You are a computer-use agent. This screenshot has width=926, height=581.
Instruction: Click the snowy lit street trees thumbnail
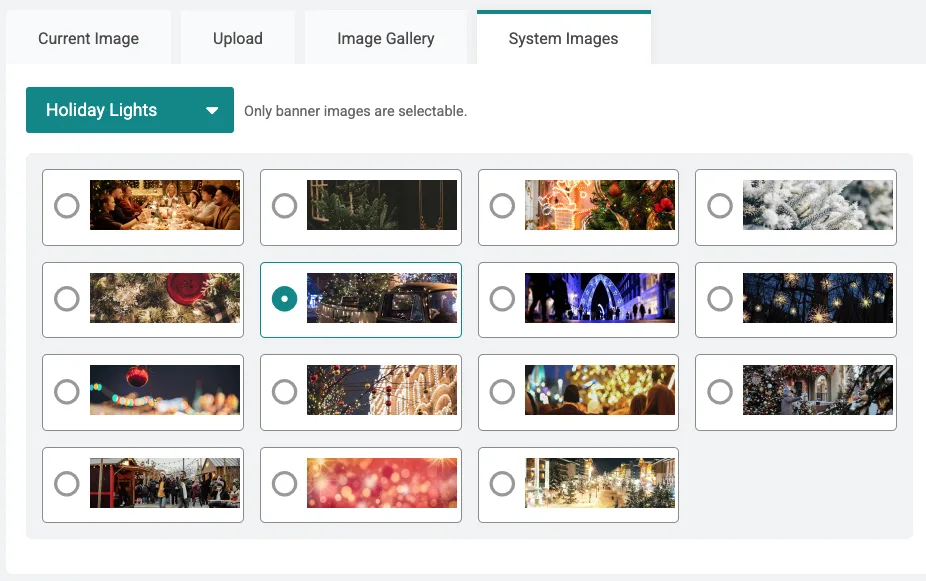tap(600, 483)
